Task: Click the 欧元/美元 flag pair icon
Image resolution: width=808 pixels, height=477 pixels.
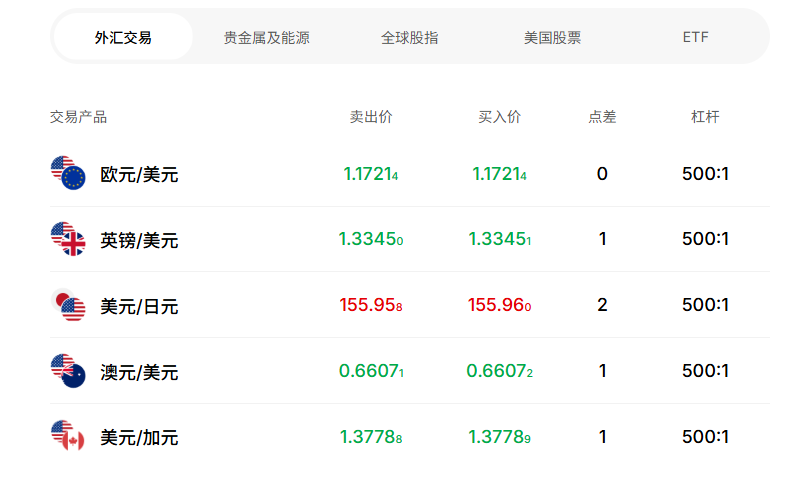Action: [68, 173]
